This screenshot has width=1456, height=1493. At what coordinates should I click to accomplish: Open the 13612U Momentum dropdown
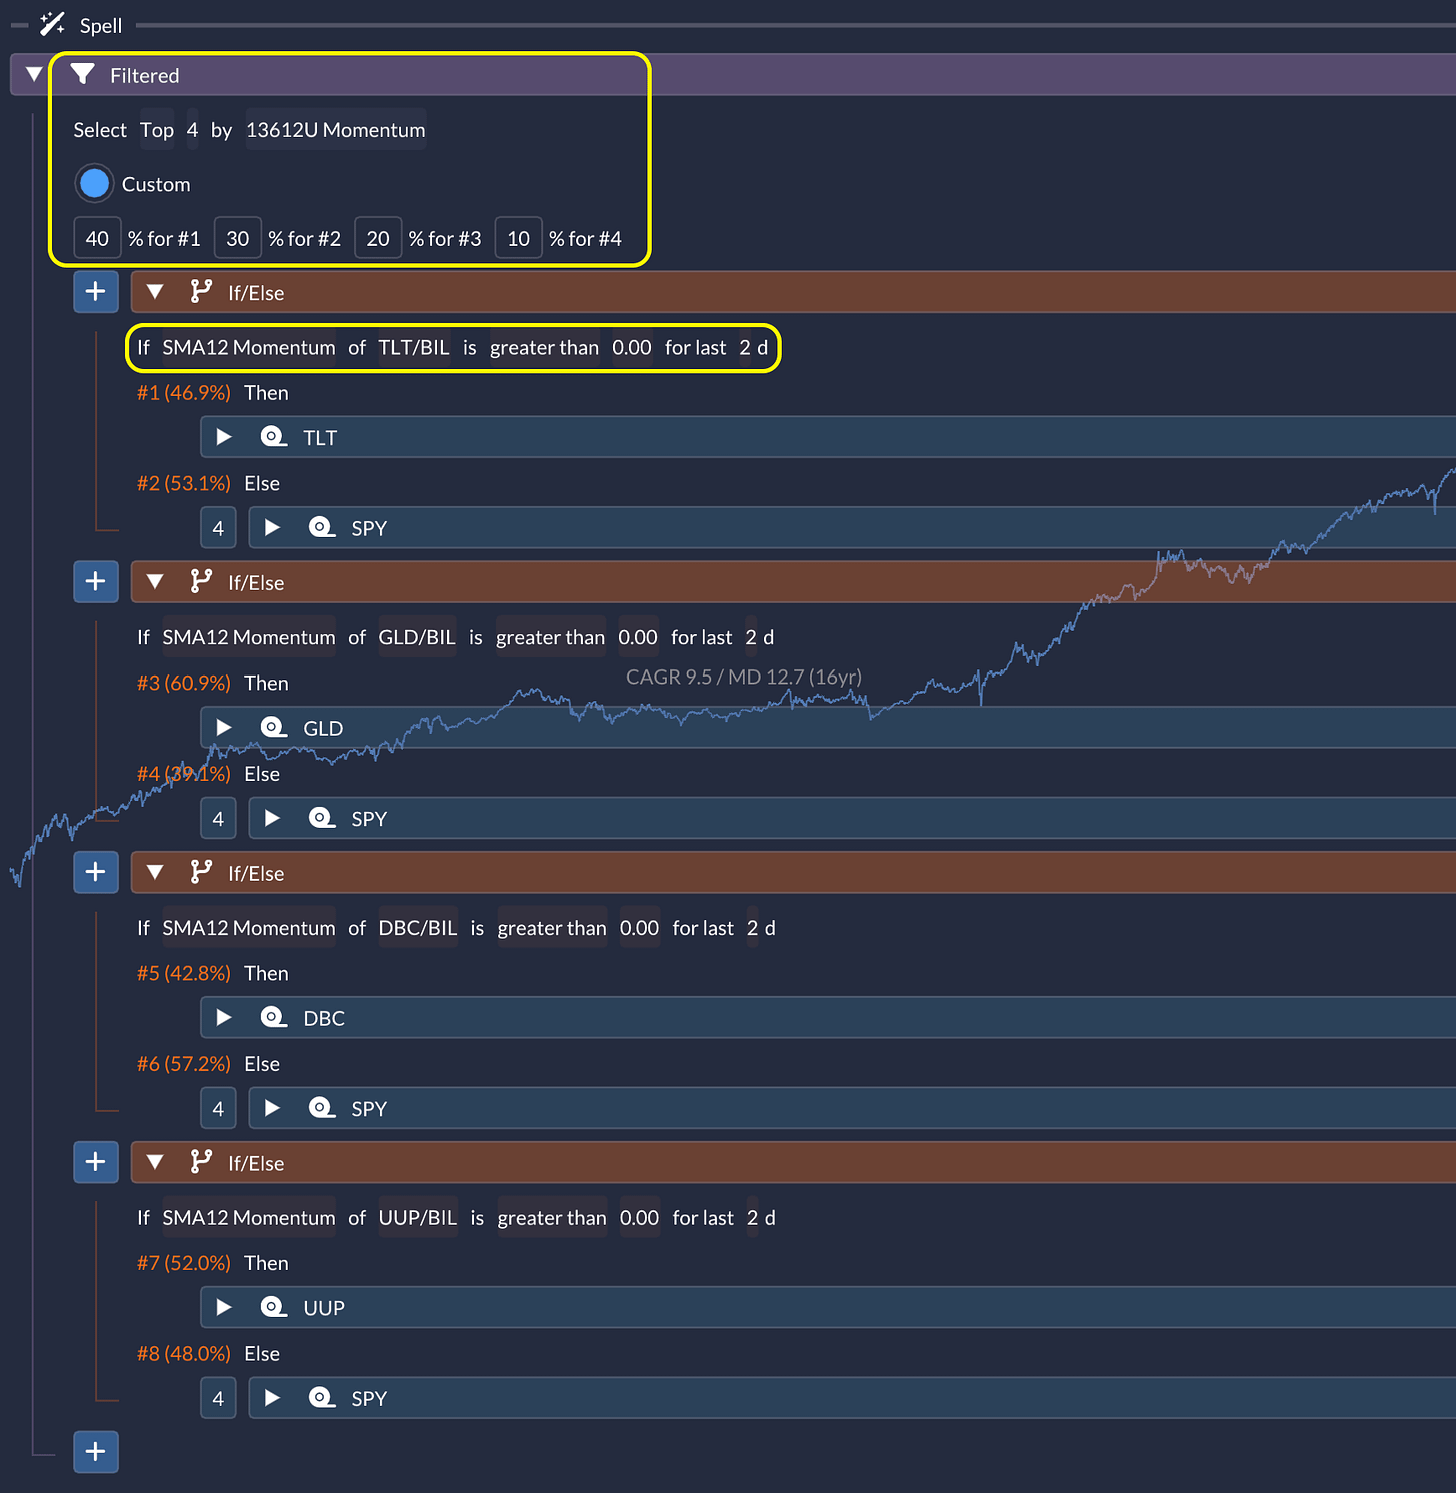[336, 130]
